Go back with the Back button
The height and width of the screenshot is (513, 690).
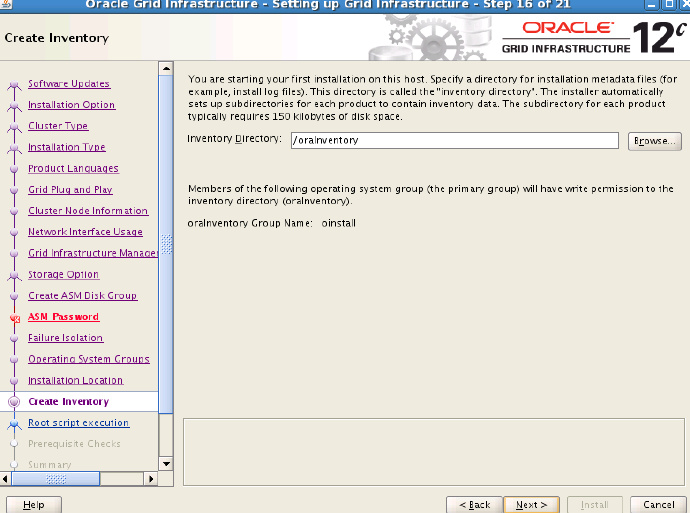[474, 505]
